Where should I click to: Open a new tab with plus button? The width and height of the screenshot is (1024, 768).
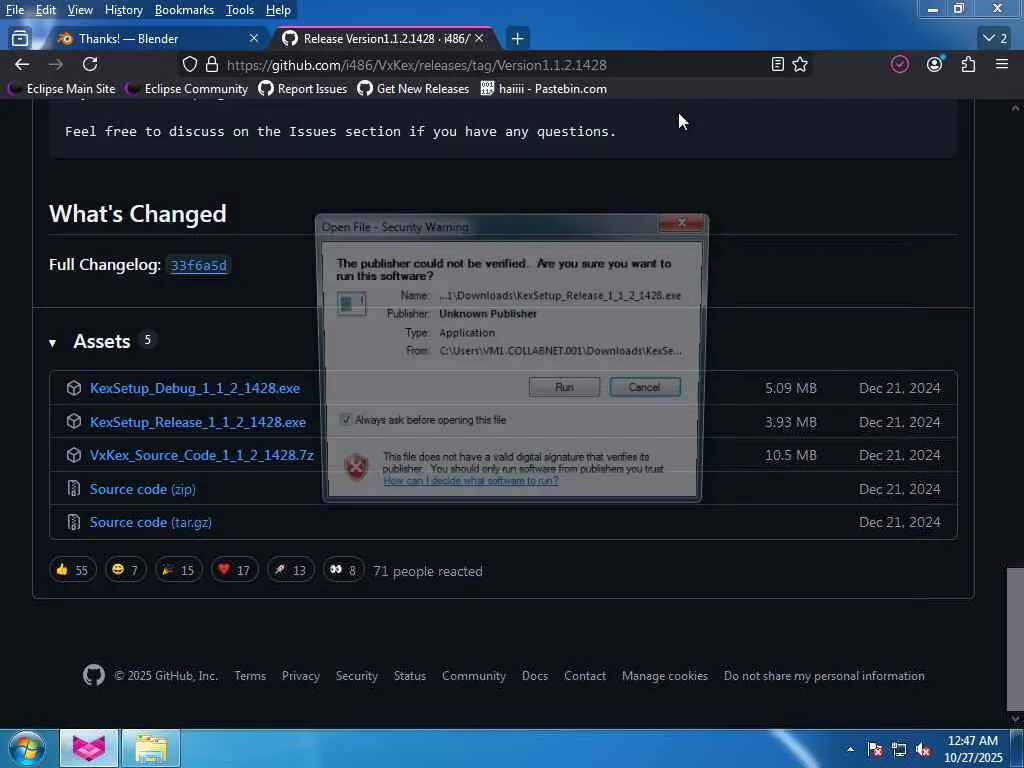(517, 39)
